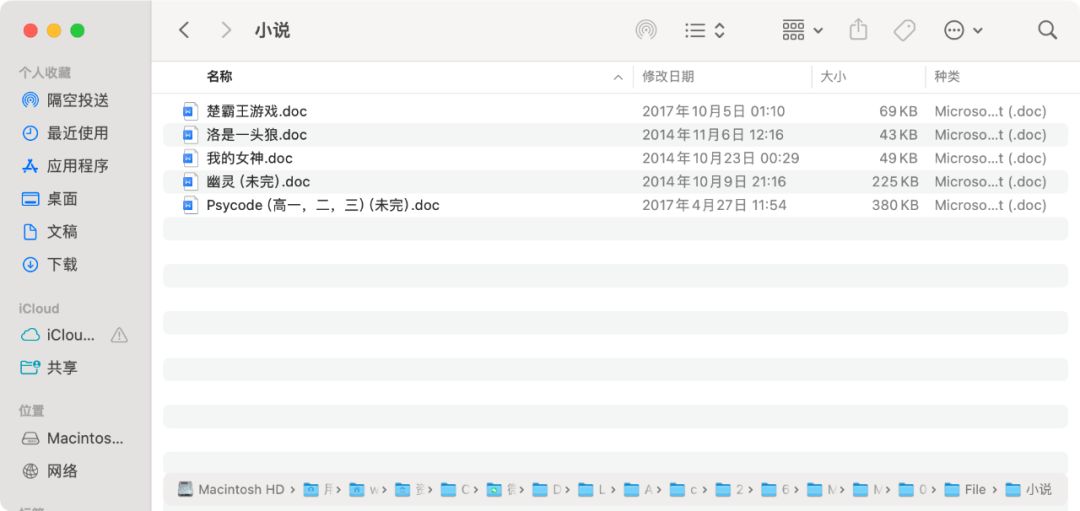The width and height of the screenshot is (1080, 511).
Task: Click the 小说 folder in the path bar
Action: [x=1028, y=490]
